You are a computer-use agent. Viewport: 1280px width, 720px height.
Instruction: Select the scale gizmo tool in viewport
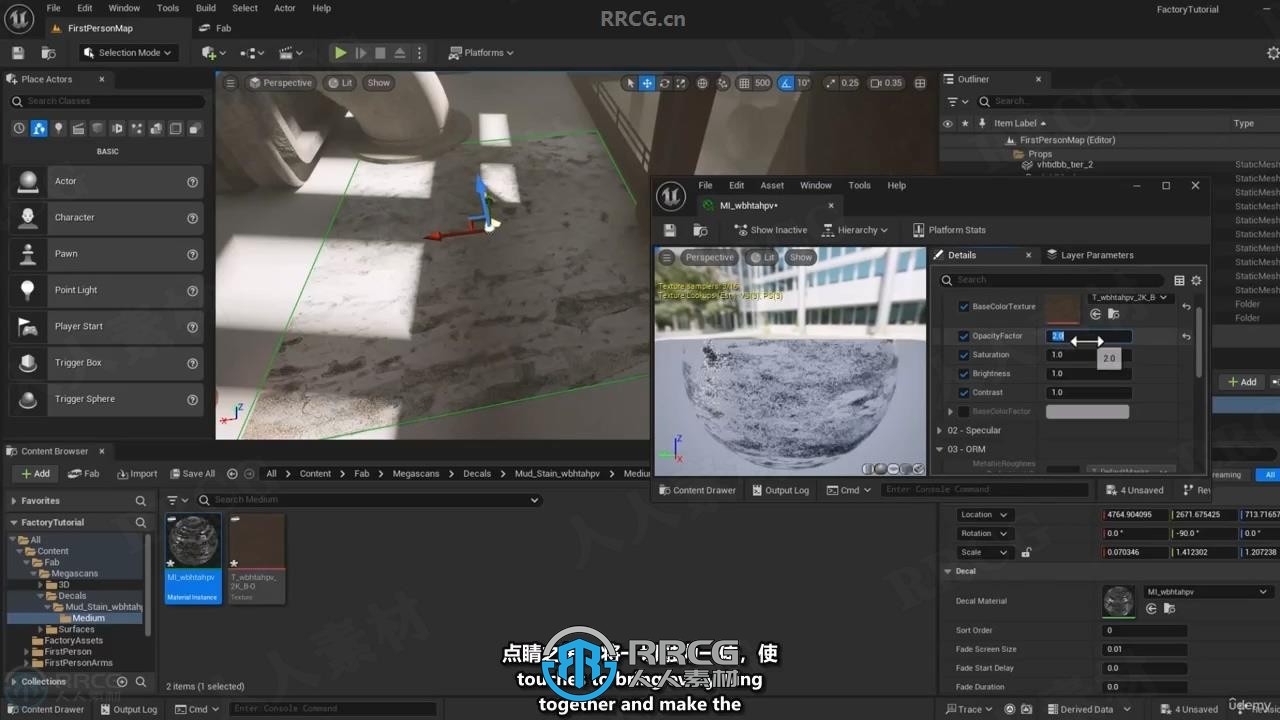[680, 83]
